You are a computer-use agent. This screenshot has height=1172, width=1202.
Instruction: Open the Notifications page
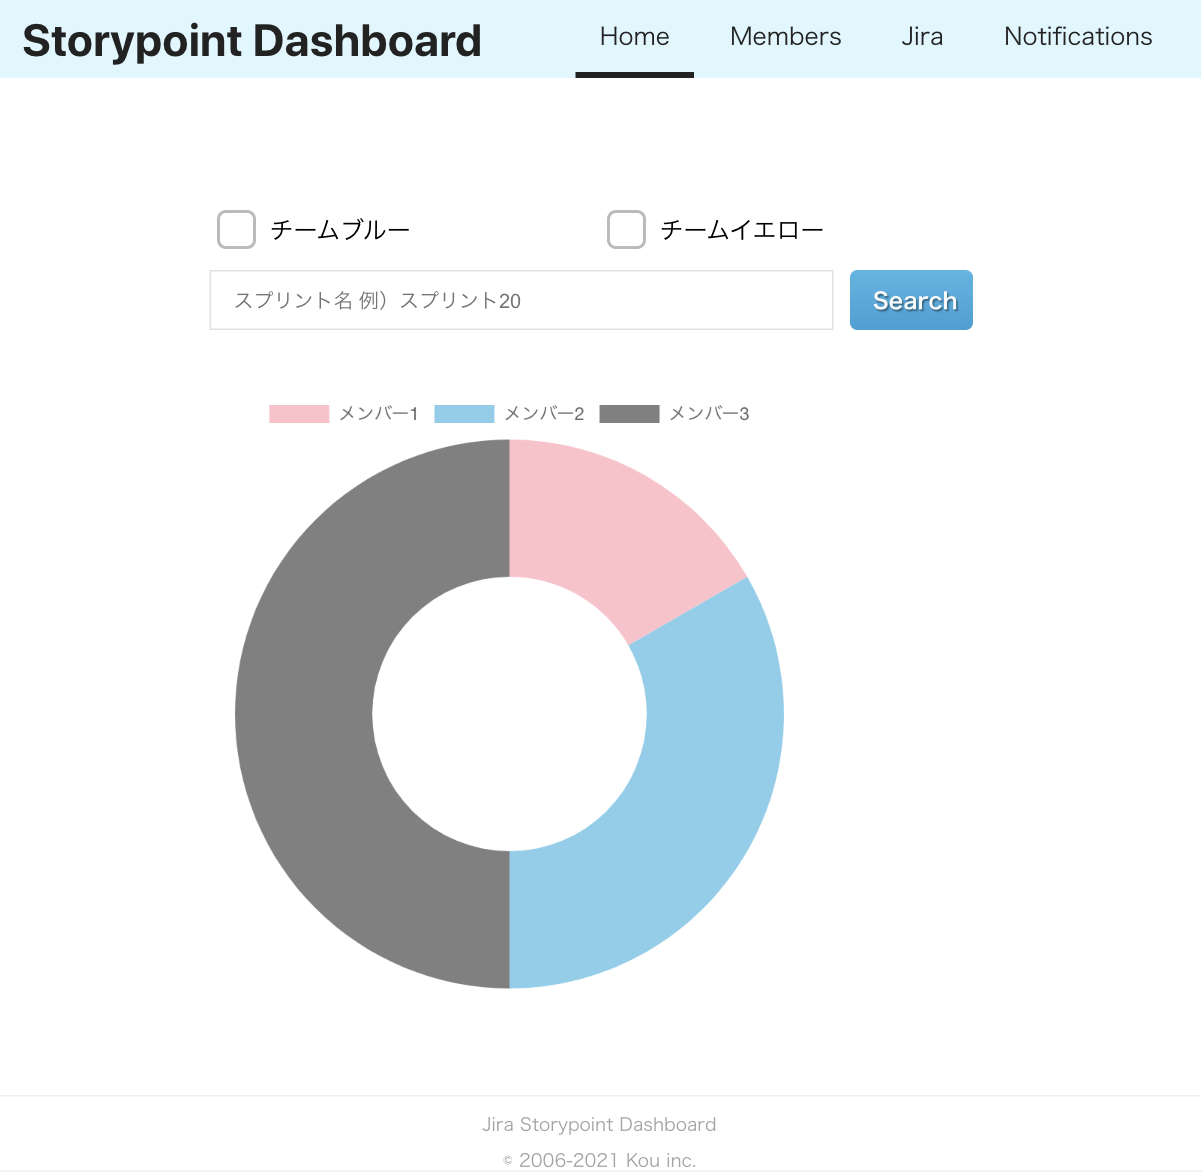coord(1077,36)
